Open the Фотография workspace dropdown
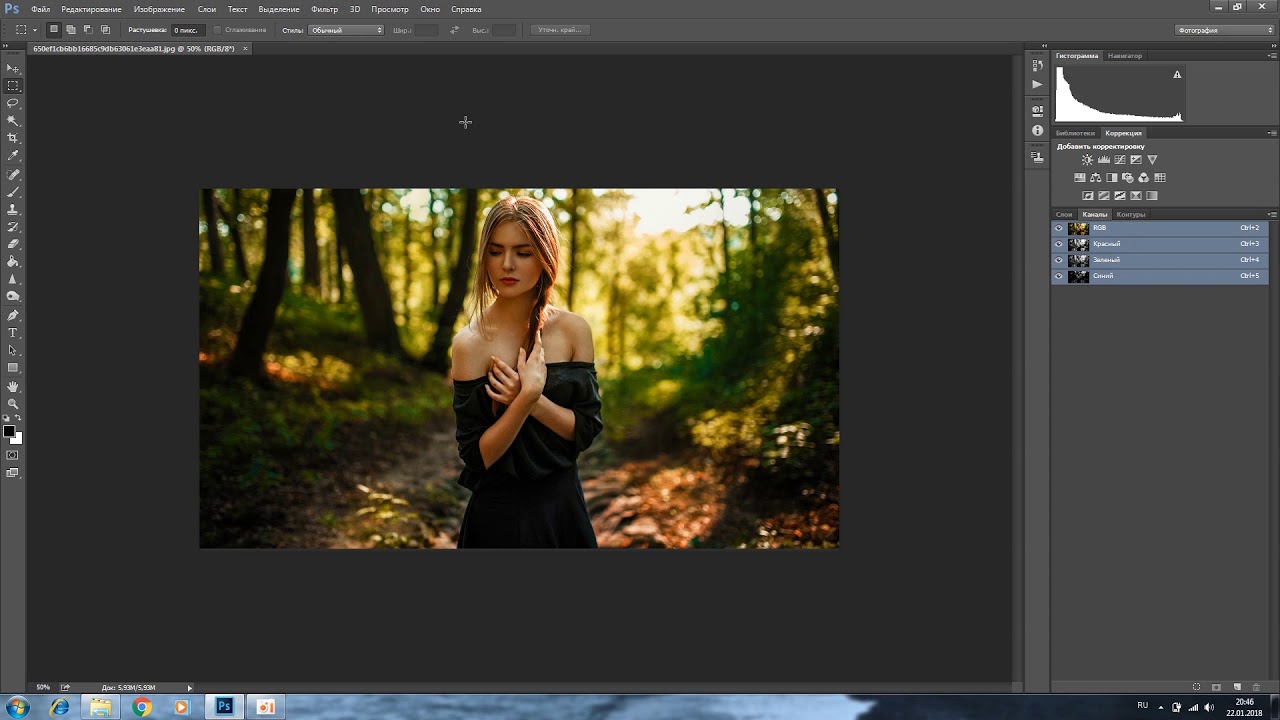This screenshot has height=720, width=1280. pyautogui.click(x=1224, y=30)
